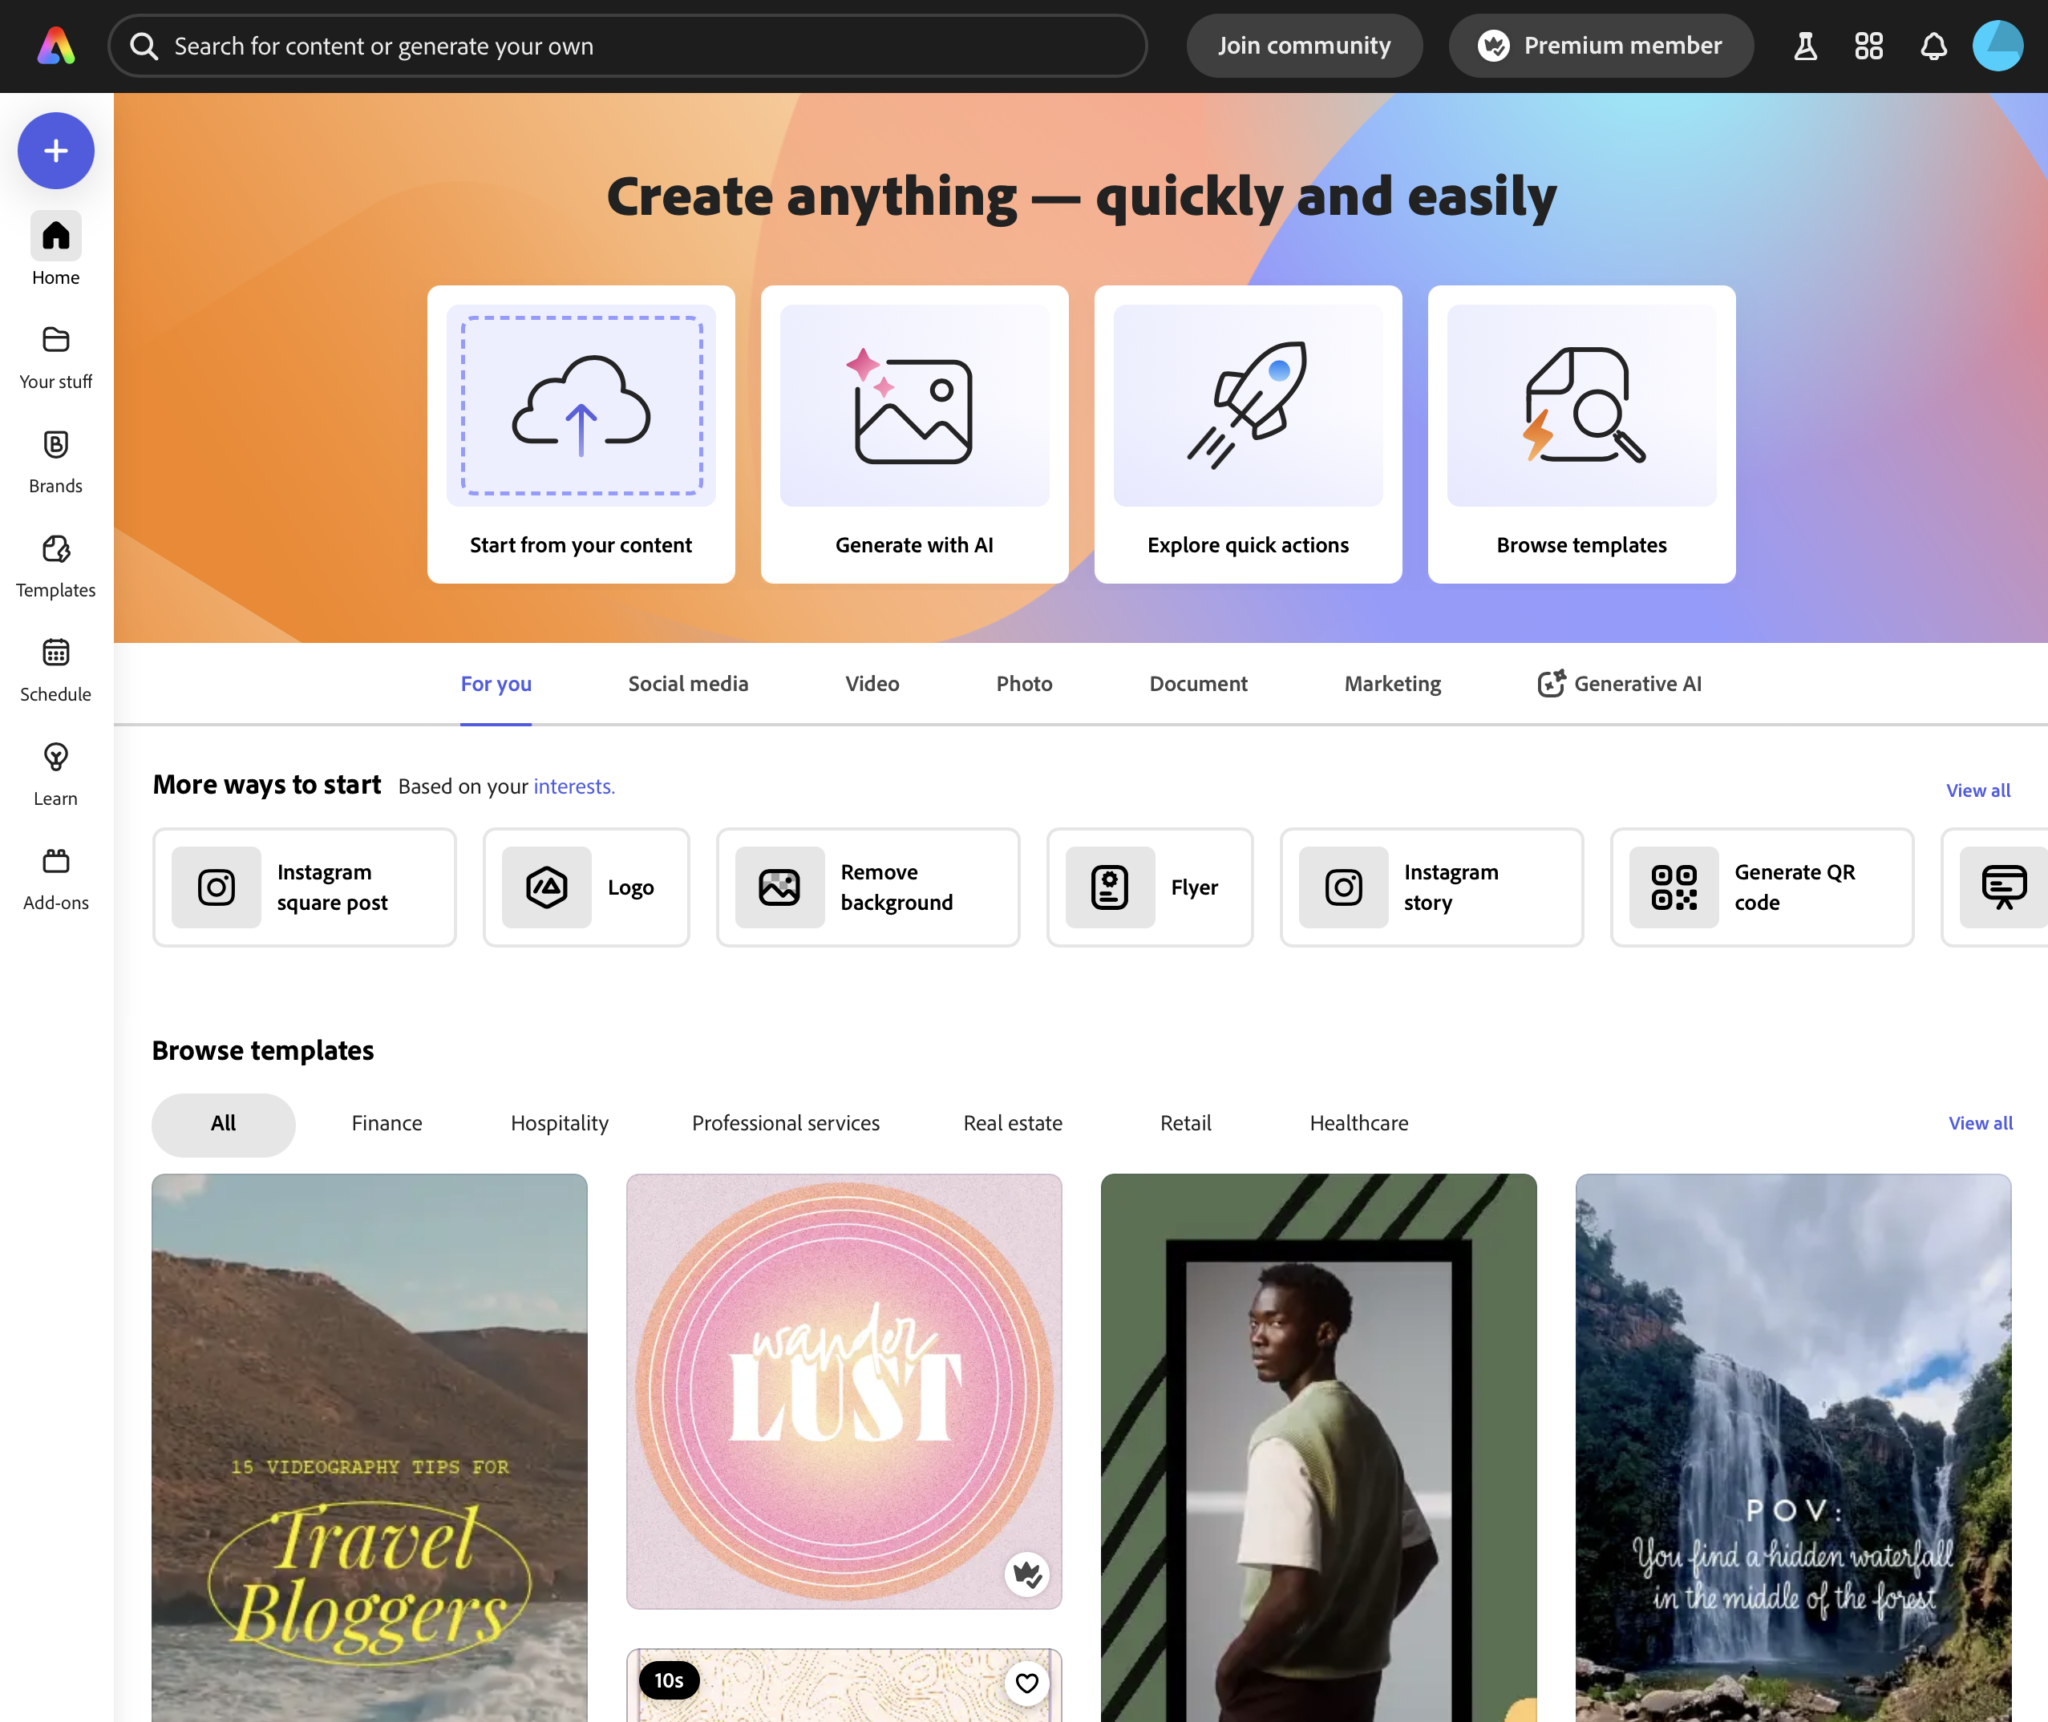Open the Adobe Express logo home
The width and height of the screenshot is (2048, 1722).
coord(56,46)
